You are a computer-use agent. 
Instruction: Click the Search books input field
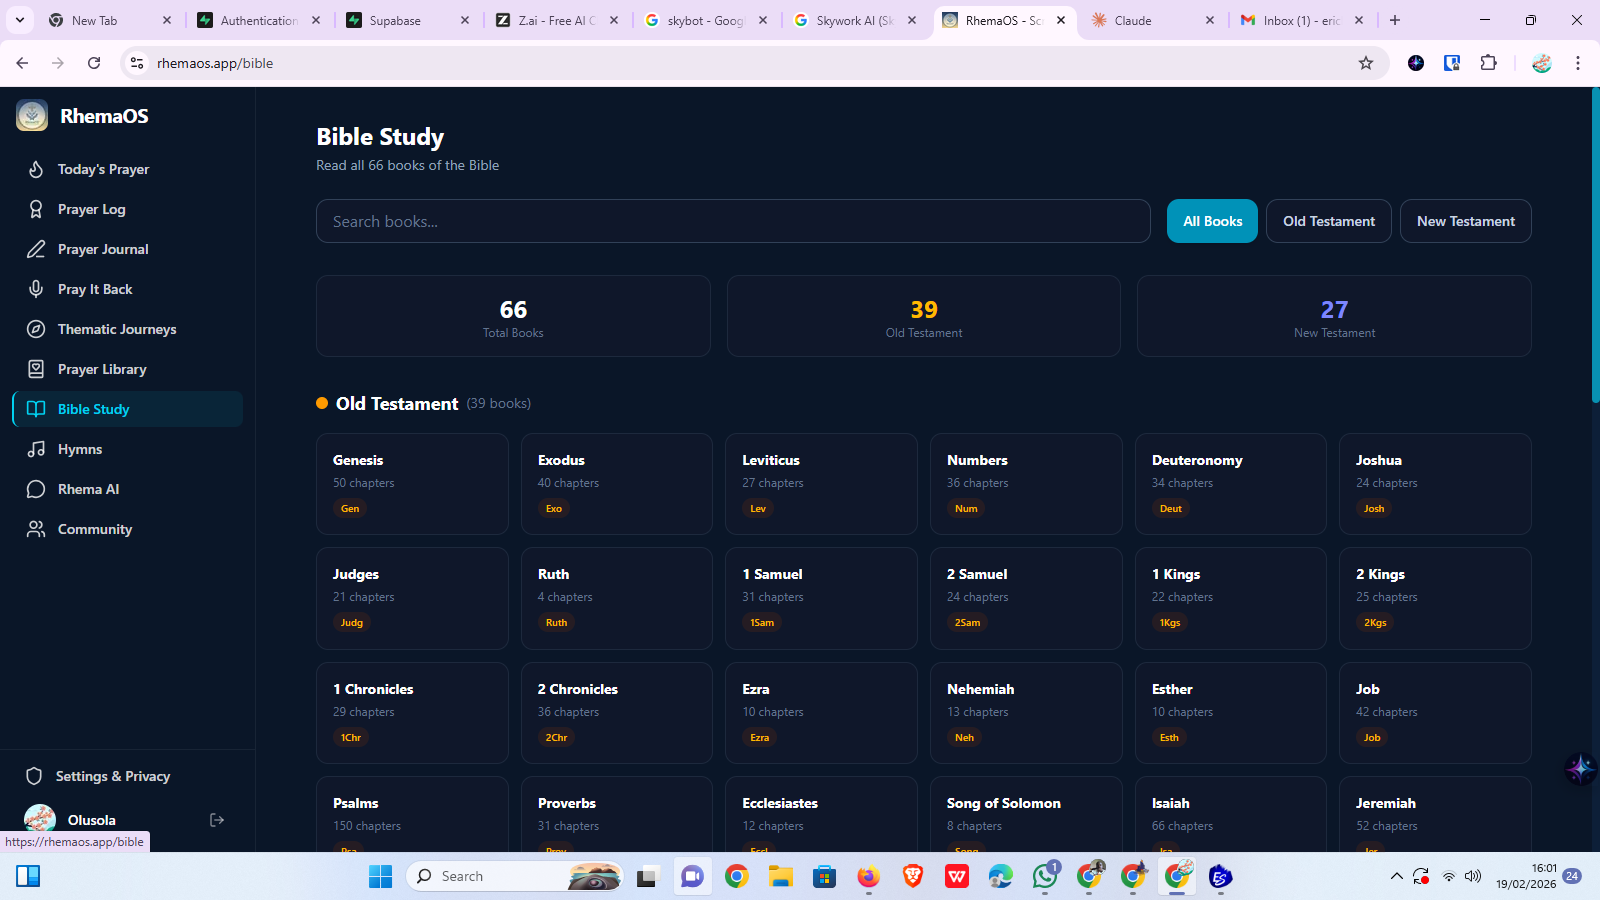coord(733,221)
